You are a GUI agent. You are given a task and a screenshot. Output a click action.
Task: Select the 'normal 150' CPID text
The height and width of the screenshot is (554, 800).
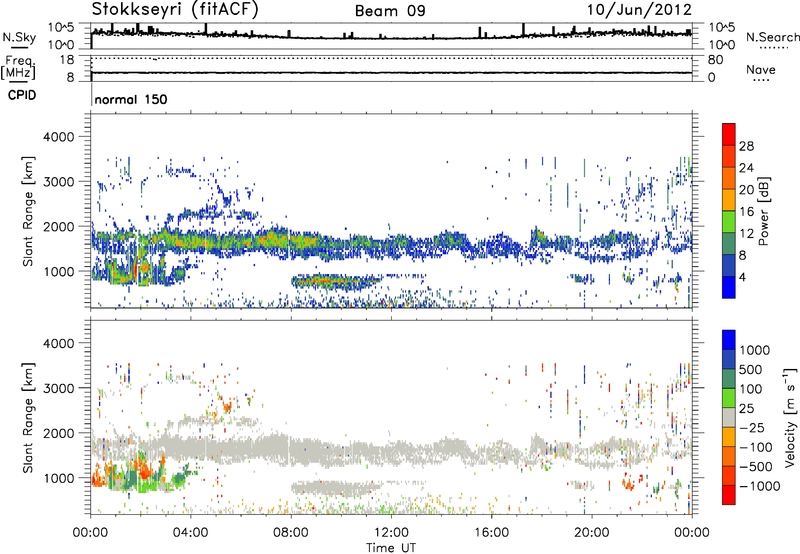pos(131,99)
